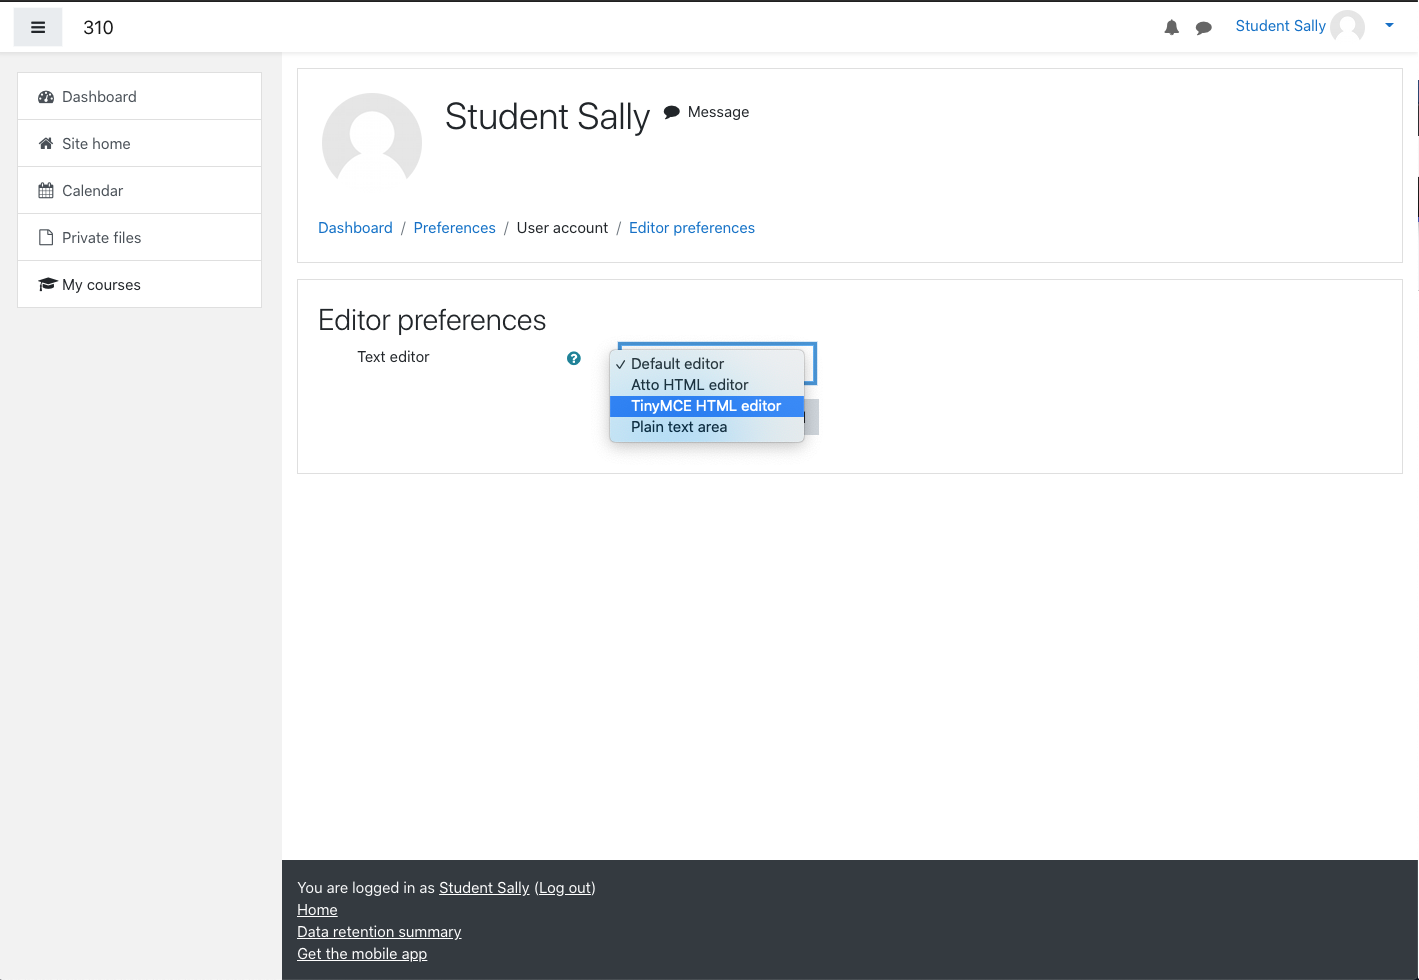The image size is (1419, 980).
Task: Click the Student Sally page heading
Action: (x=547, y=116)
